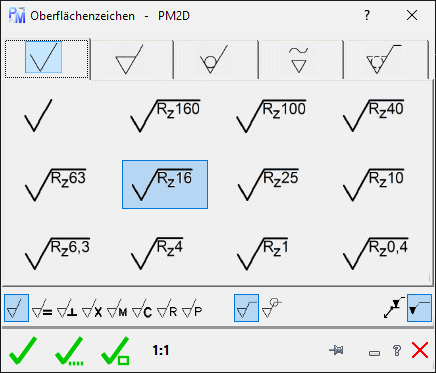Activate the leader arrow placement option
The height and width of the screenshot is (373, 436).
pyautogui.click(x=394, y=308)
